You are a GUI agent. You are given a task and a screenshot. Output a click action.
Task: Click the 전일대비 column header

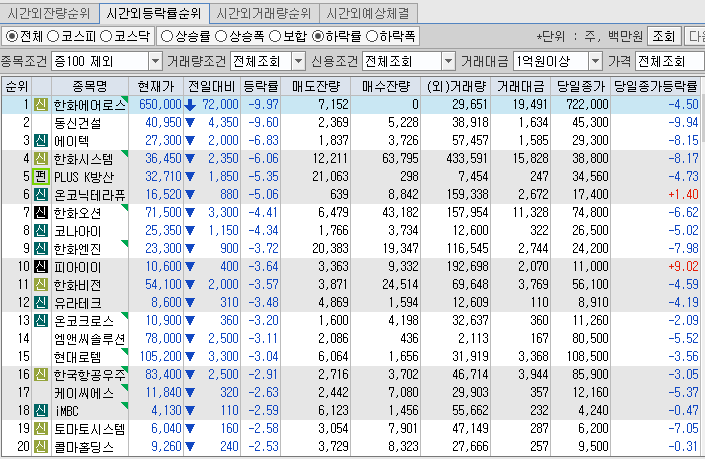pyautogui.click(x=212, y=86)
